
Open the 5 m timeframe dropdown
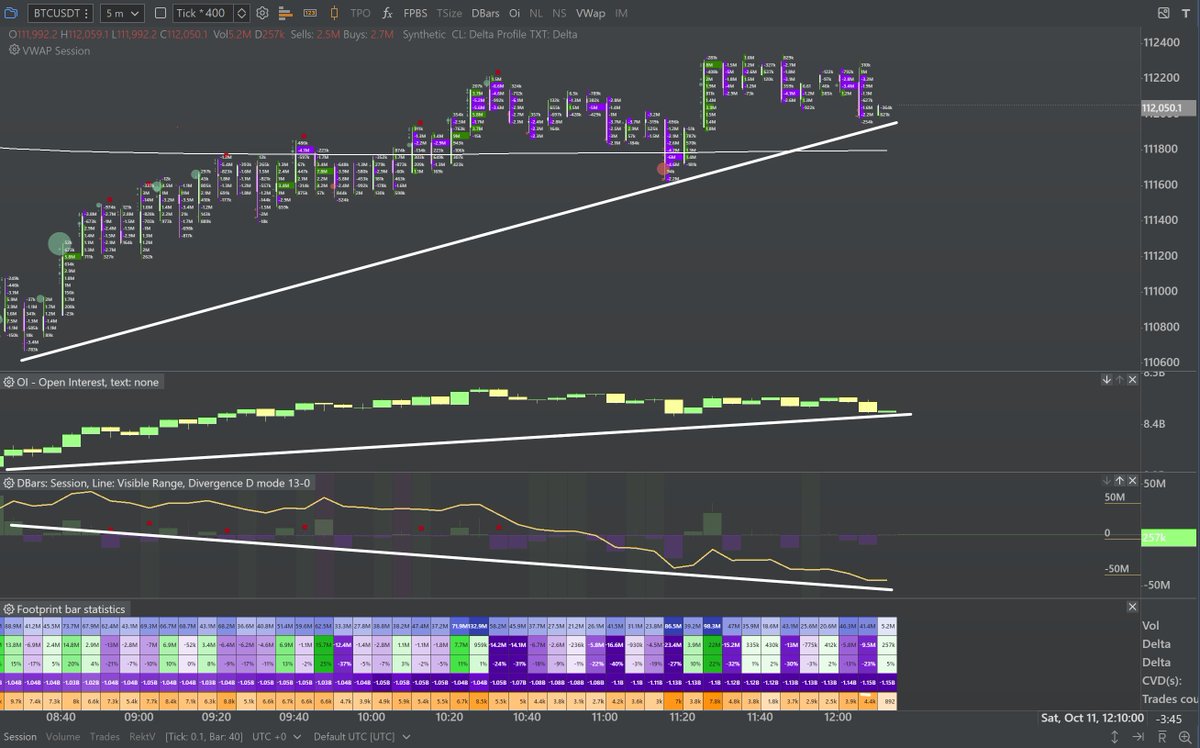[x=121, y=14]
